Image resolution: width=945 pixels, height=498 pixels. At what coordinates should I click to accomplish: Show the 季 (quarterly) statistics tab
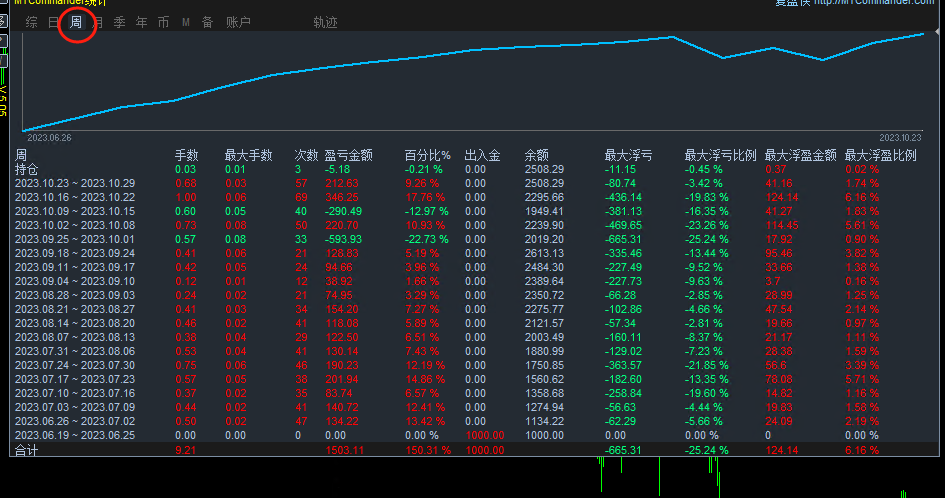point(120,22)
